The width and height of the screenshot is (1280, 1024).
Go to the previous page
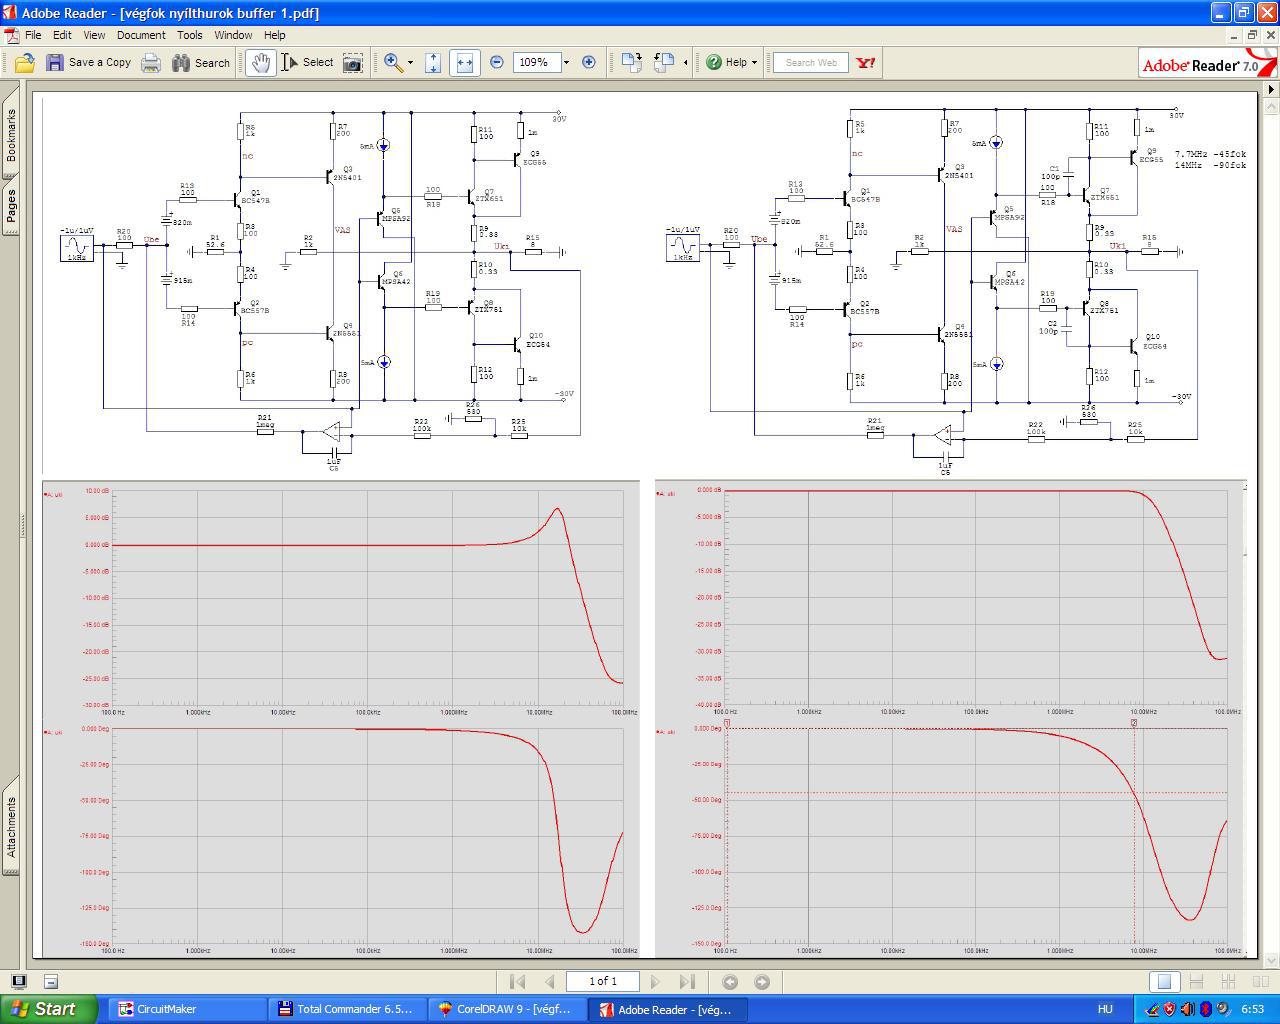coord(549,982)
